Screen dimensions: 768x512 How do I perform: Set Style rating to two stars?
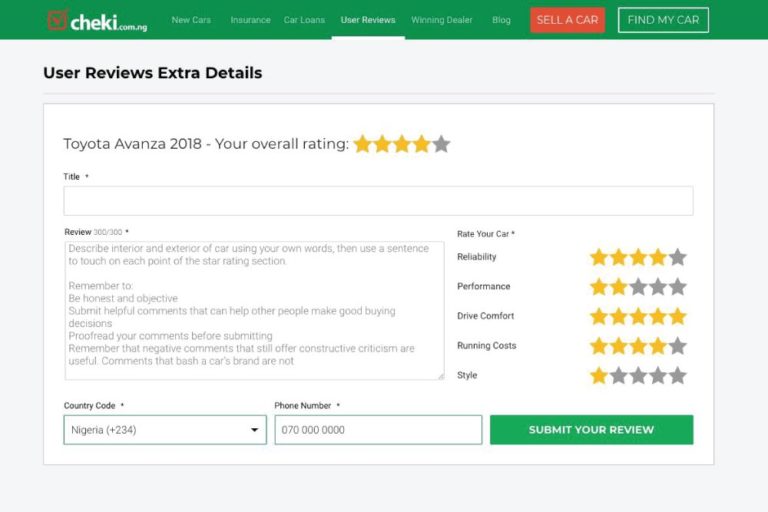(x=619, y=376)
